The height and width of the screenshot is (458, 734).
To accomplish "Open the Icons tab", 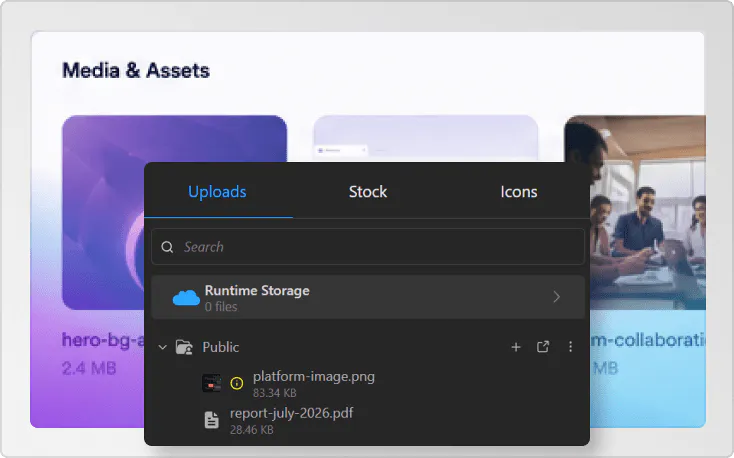I will (x=519, y=192).
